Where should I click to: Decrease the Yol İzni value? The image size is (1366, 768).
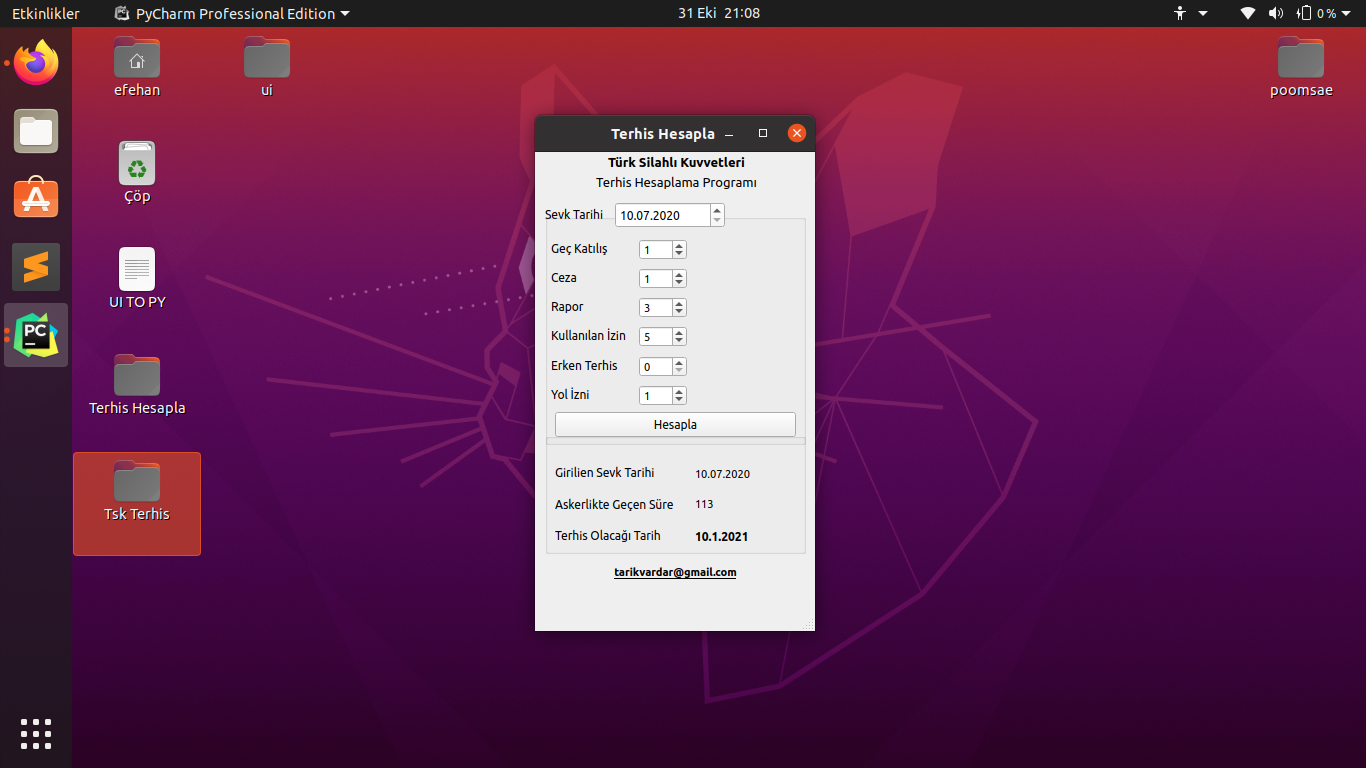click(679, 400)
